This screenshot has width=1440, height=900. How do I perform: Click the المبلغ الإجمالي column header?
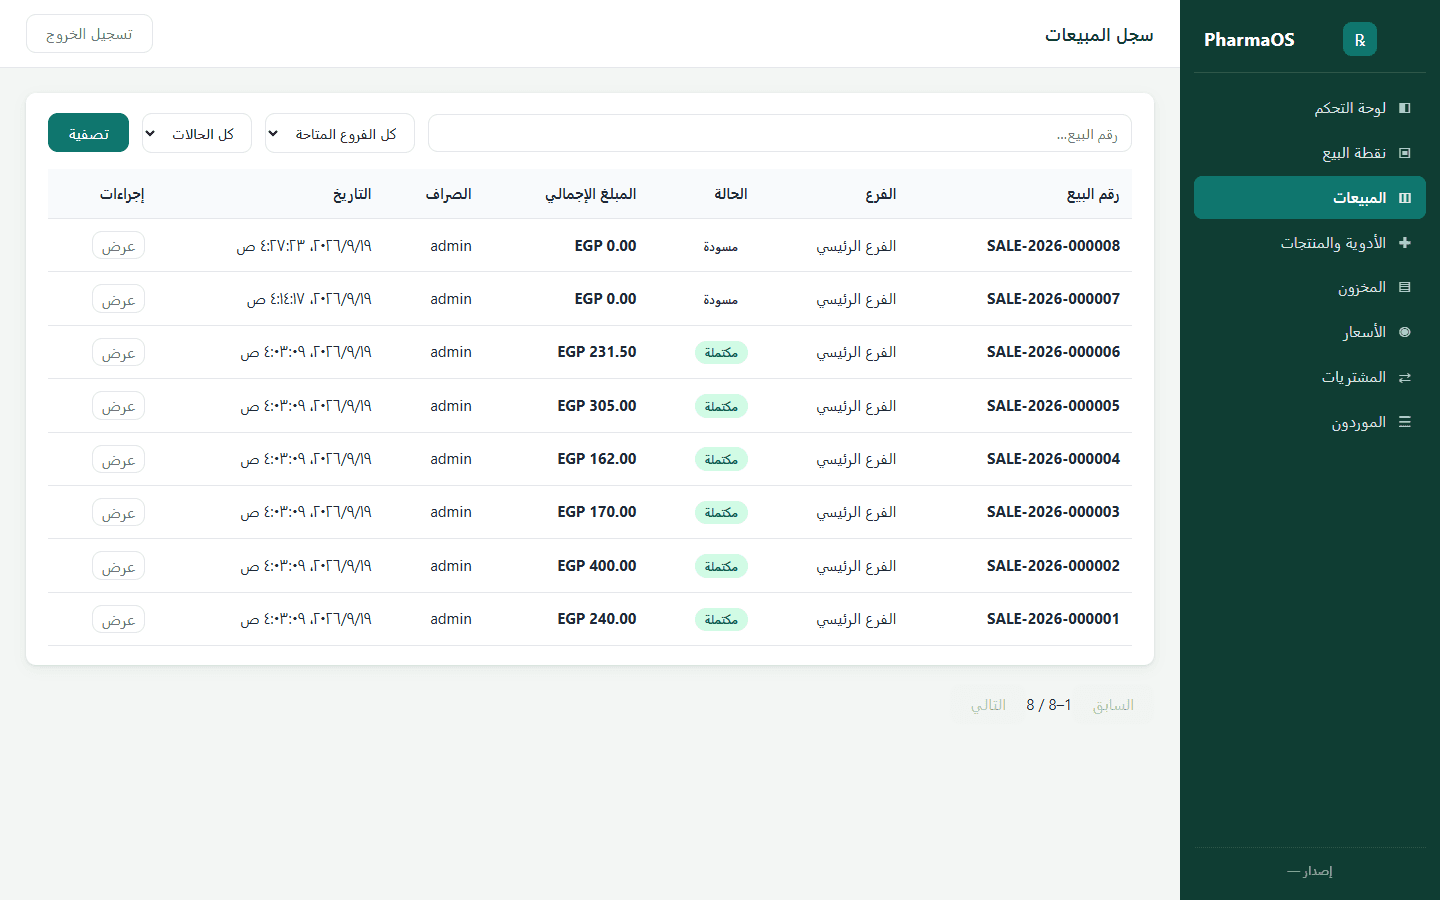591,194
